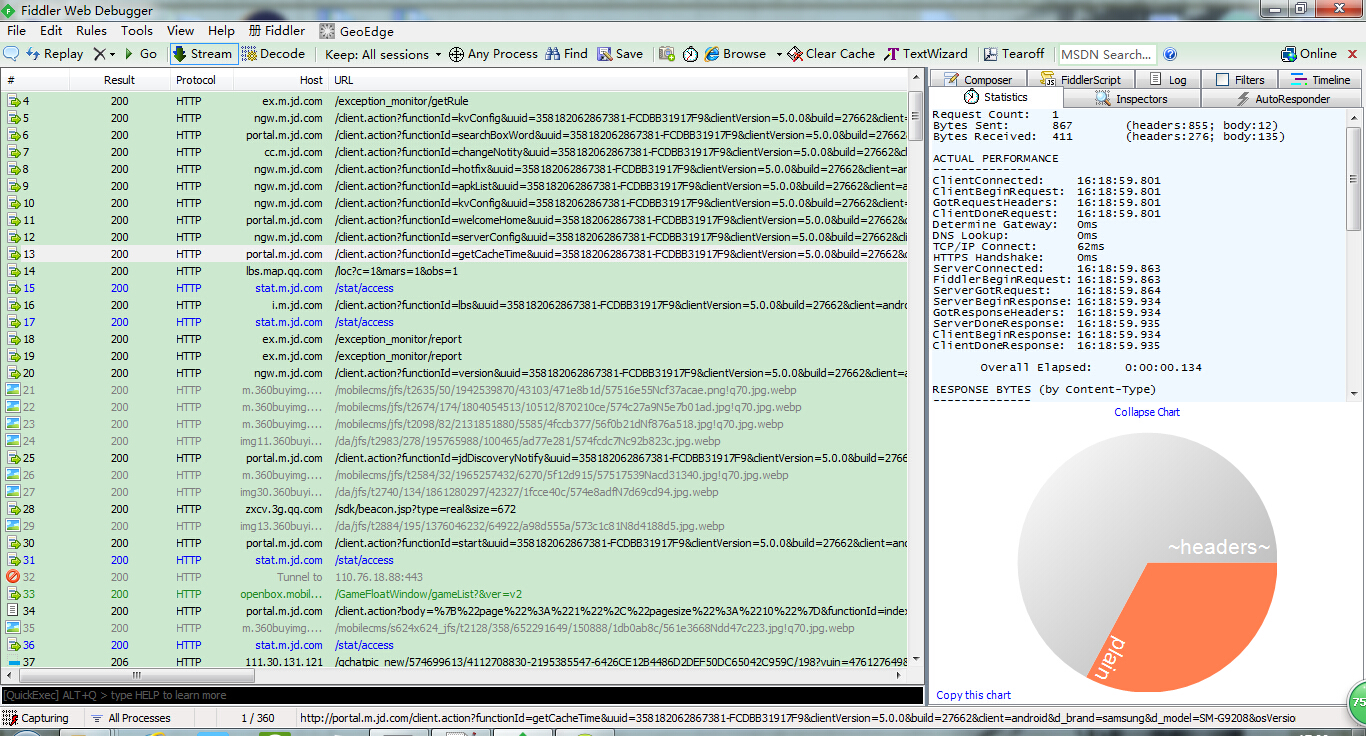The width and height of the screenshot is (1366, 736).
Task: Resume sessions with the Go button
Action: pos(140,54)
